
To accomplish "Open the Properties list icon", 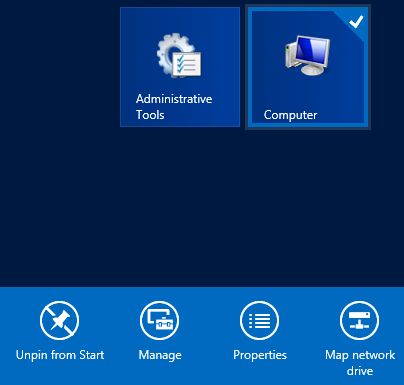I will 260,320.
